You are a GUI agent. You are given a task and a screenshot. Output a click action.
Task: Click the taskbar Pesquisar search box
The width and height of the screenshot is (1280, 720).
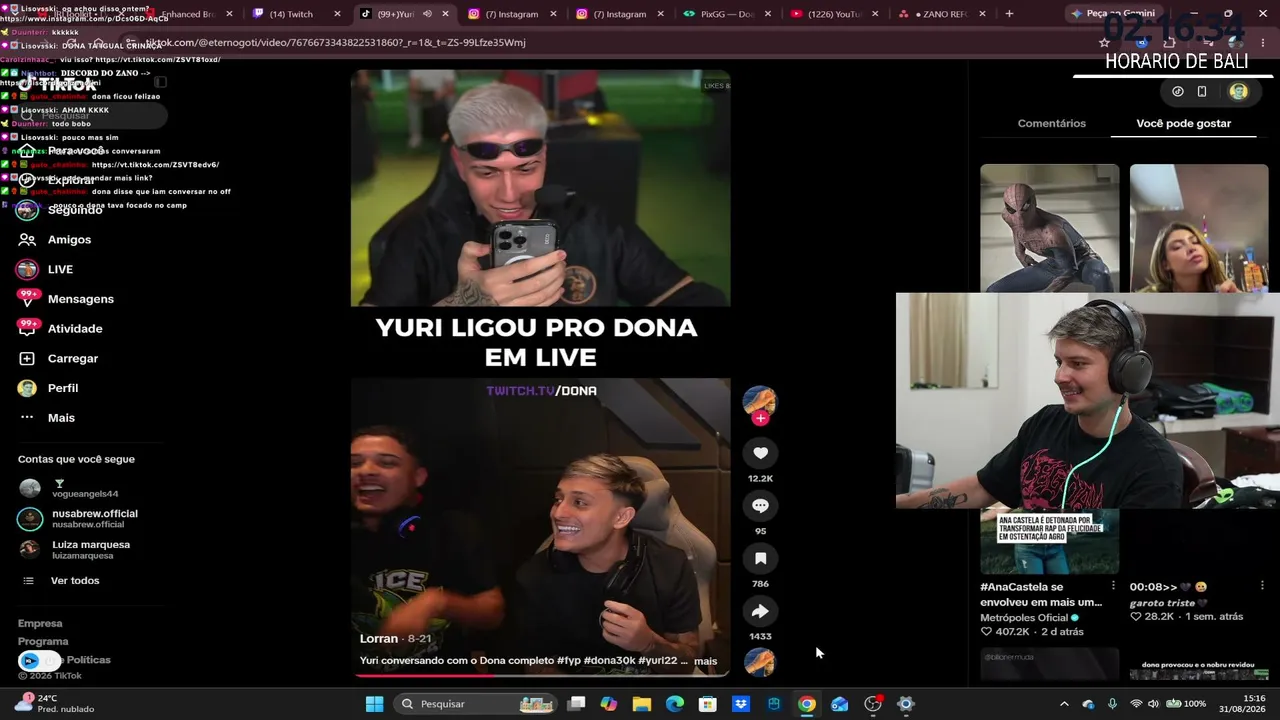click(475, 704)
